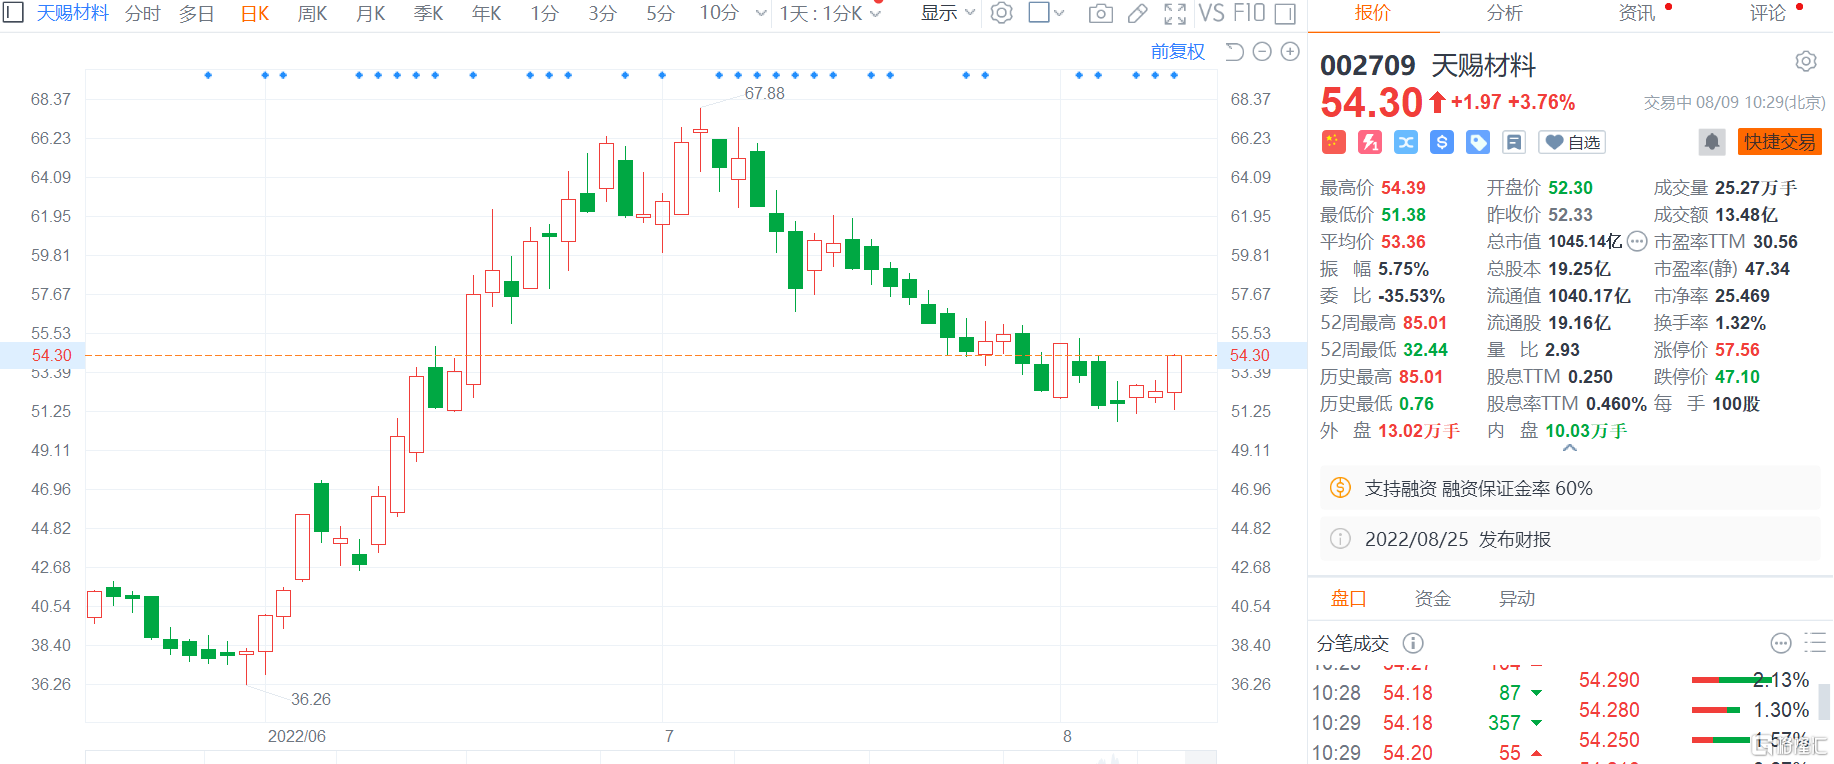Switch to 日K daily chart
The image size is (1834, 764).
pyautogui.click(x=255, y=14)
